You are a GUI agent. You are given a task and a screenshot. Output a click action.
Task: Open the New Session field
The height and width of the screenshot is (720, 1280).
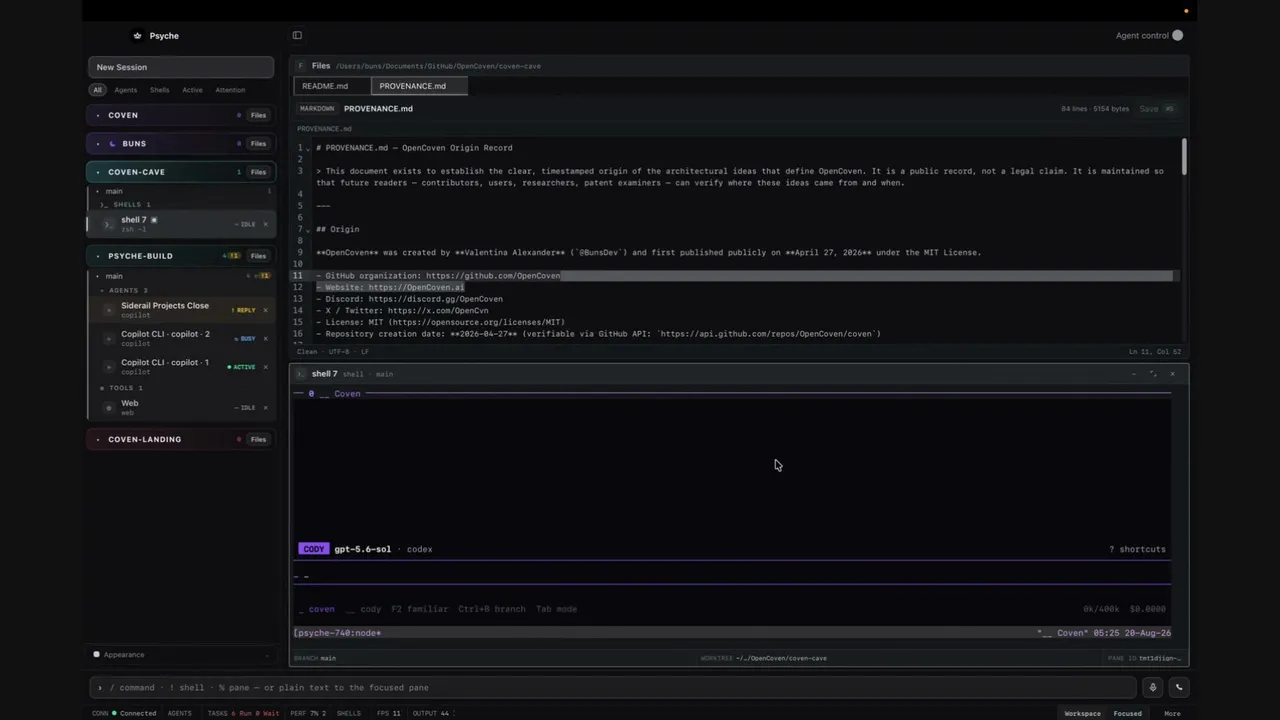tap(181, 67)
